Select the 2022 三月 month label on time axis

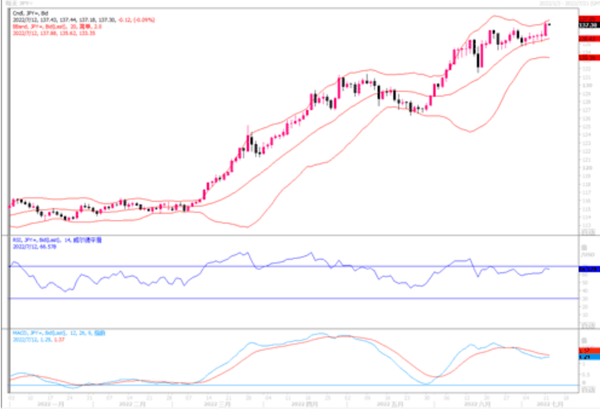[217, 404]
